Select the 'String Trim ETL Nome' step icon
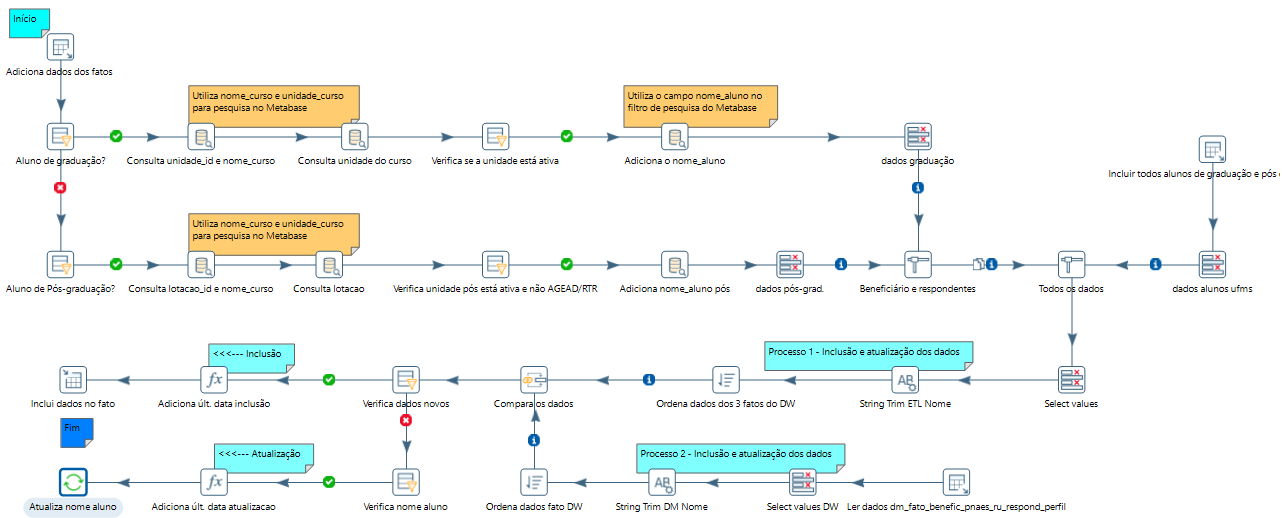Screen dimensions: 1282x518 (905, 380)
